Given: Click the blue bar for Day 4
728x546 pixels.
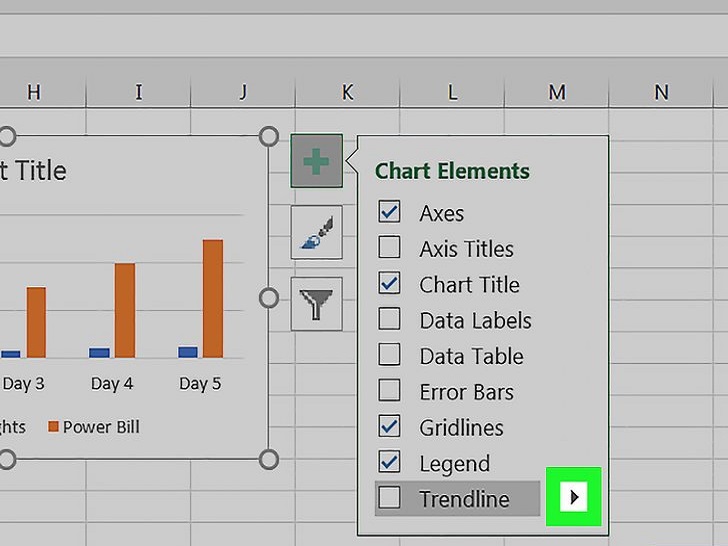Looking at the screenshot, I should click(x=99, y=352).
